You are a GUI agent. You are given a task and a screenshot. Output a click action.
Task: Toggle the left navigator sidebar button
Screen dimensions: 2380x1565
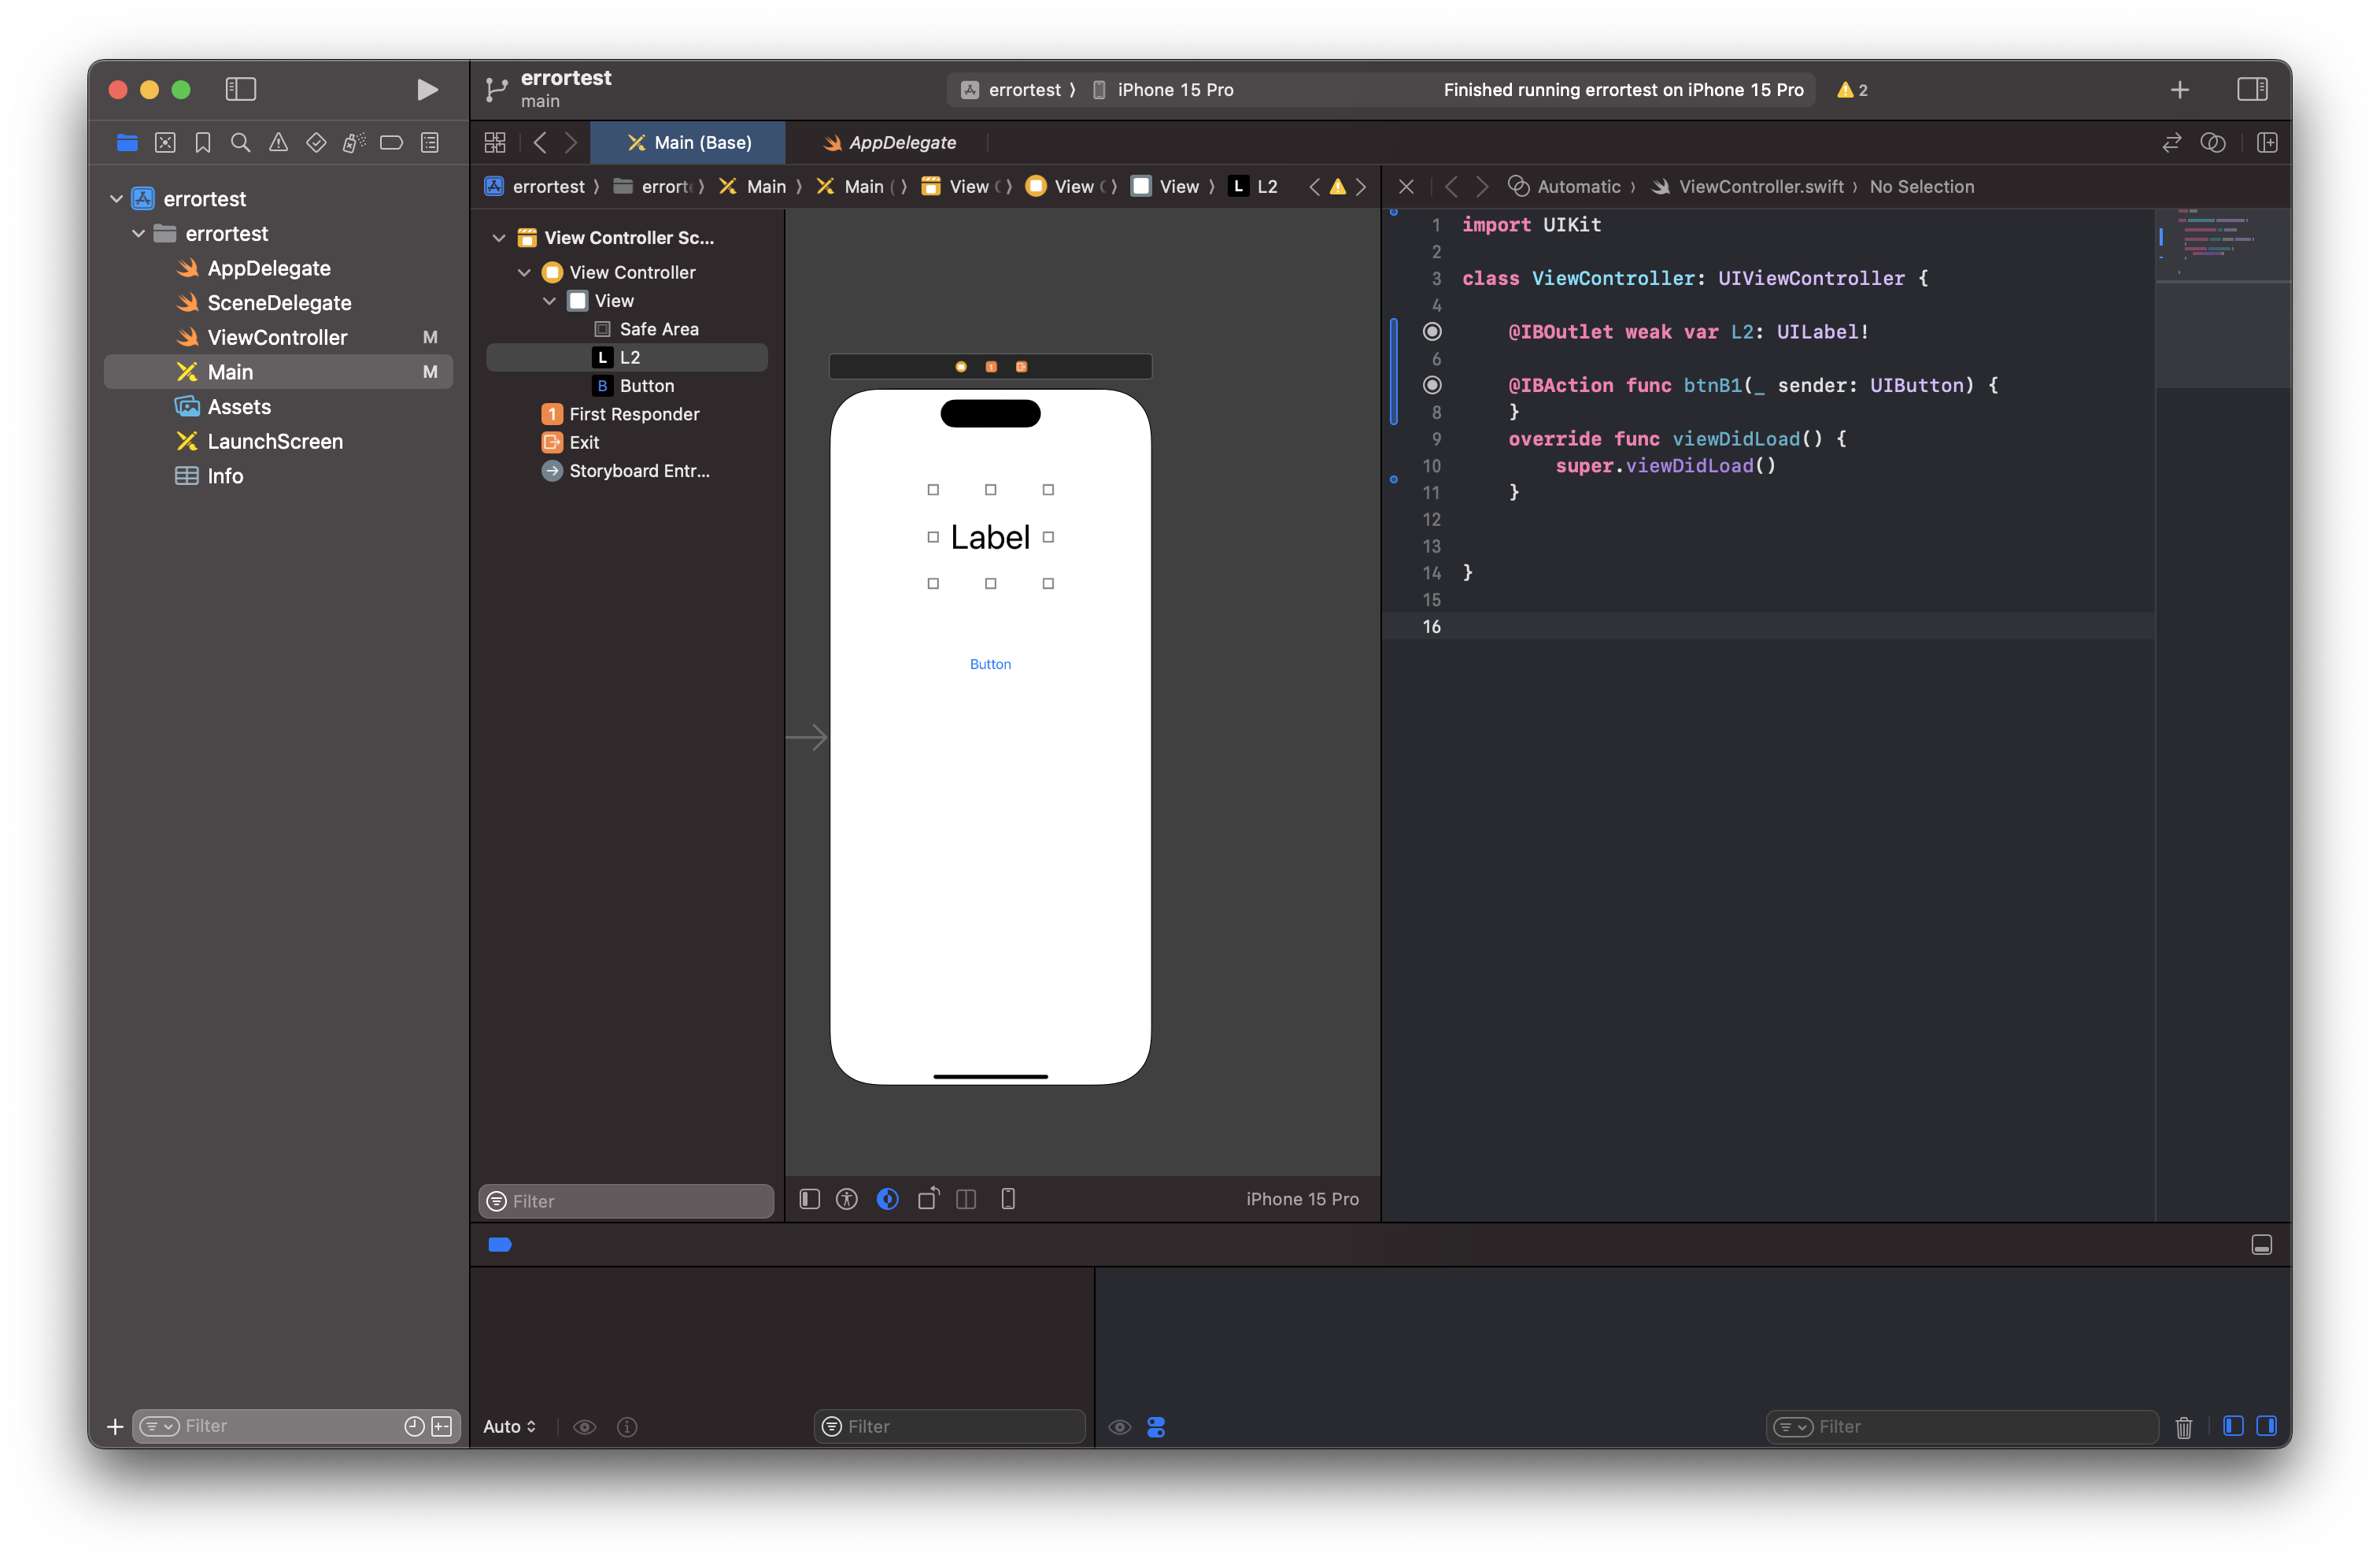pyautogui.click(x=240, y=90)
